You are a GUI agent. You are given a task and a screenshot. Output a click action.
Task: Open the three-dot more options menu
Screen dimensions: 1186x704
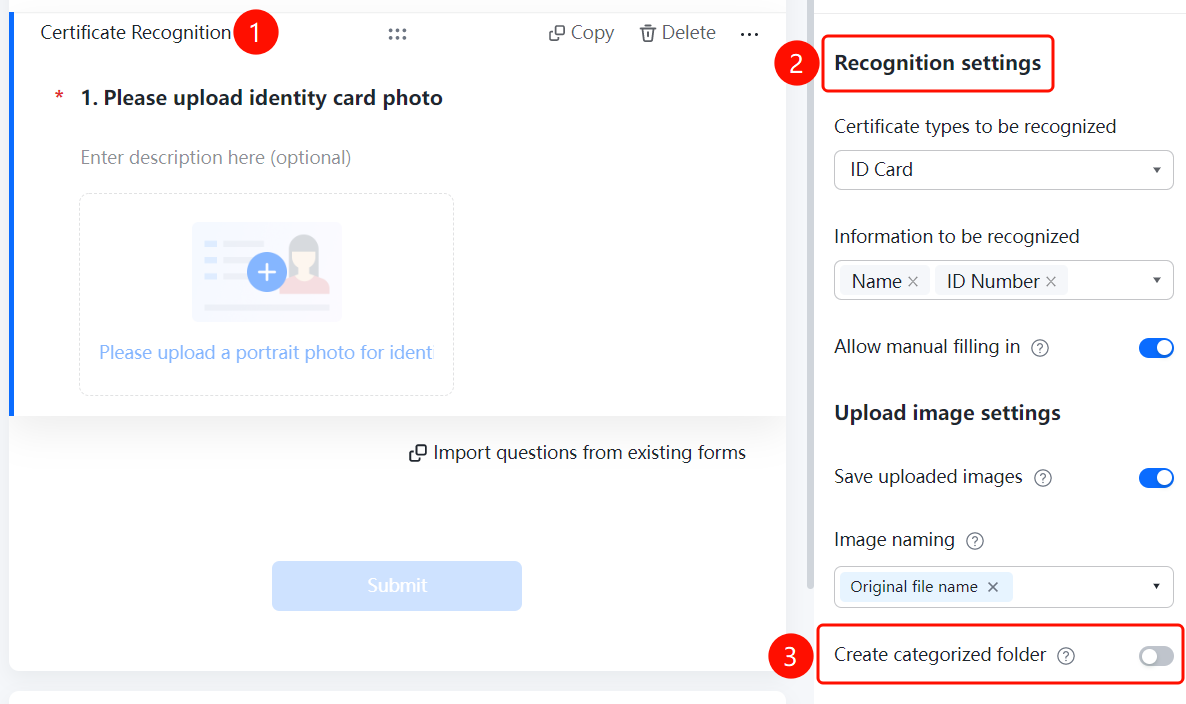(x=749, y=34)
